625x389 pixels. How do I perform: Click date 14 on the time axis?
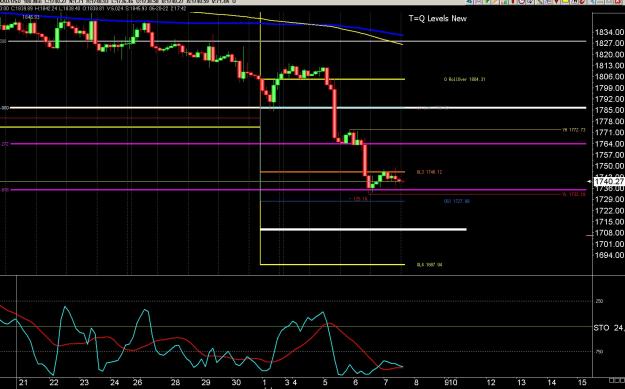tap(551, 383)
